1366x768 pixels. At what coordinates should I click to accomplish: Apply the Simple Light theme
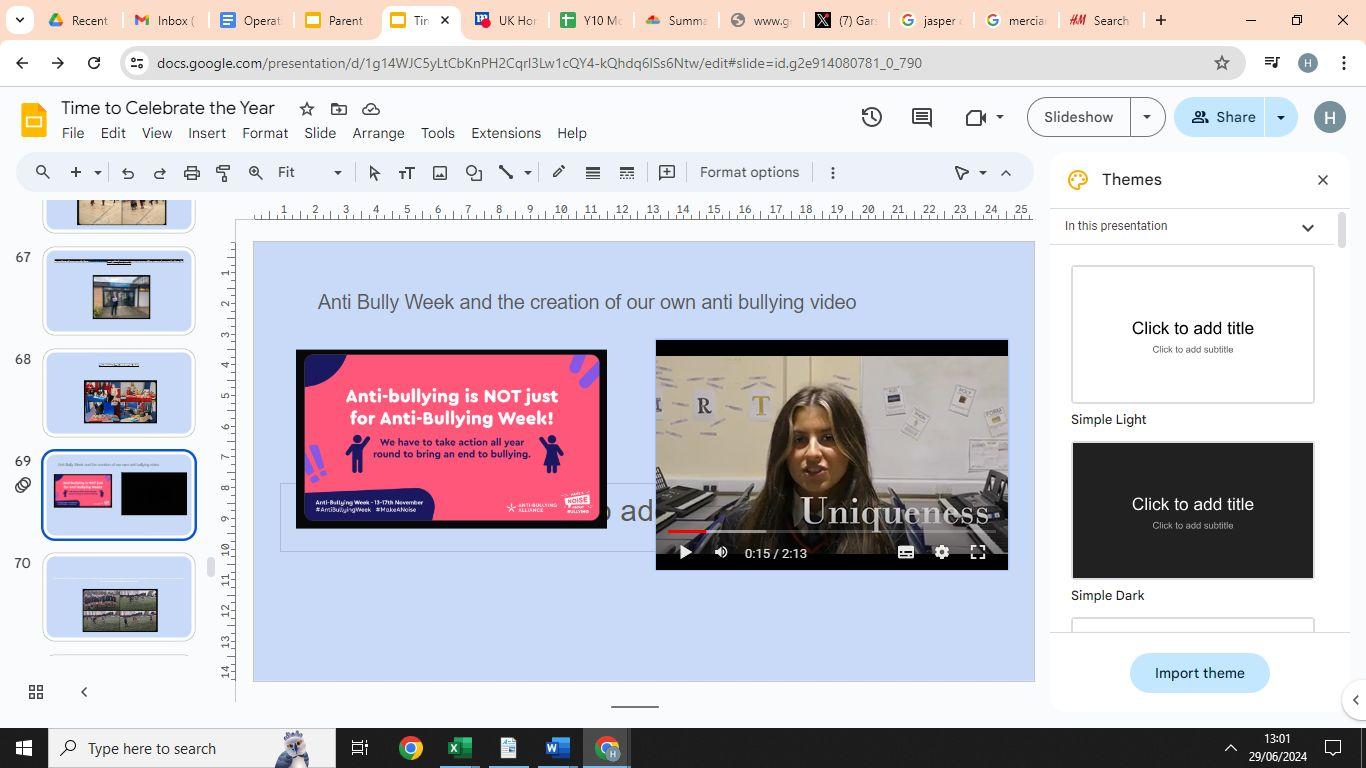1193,334
